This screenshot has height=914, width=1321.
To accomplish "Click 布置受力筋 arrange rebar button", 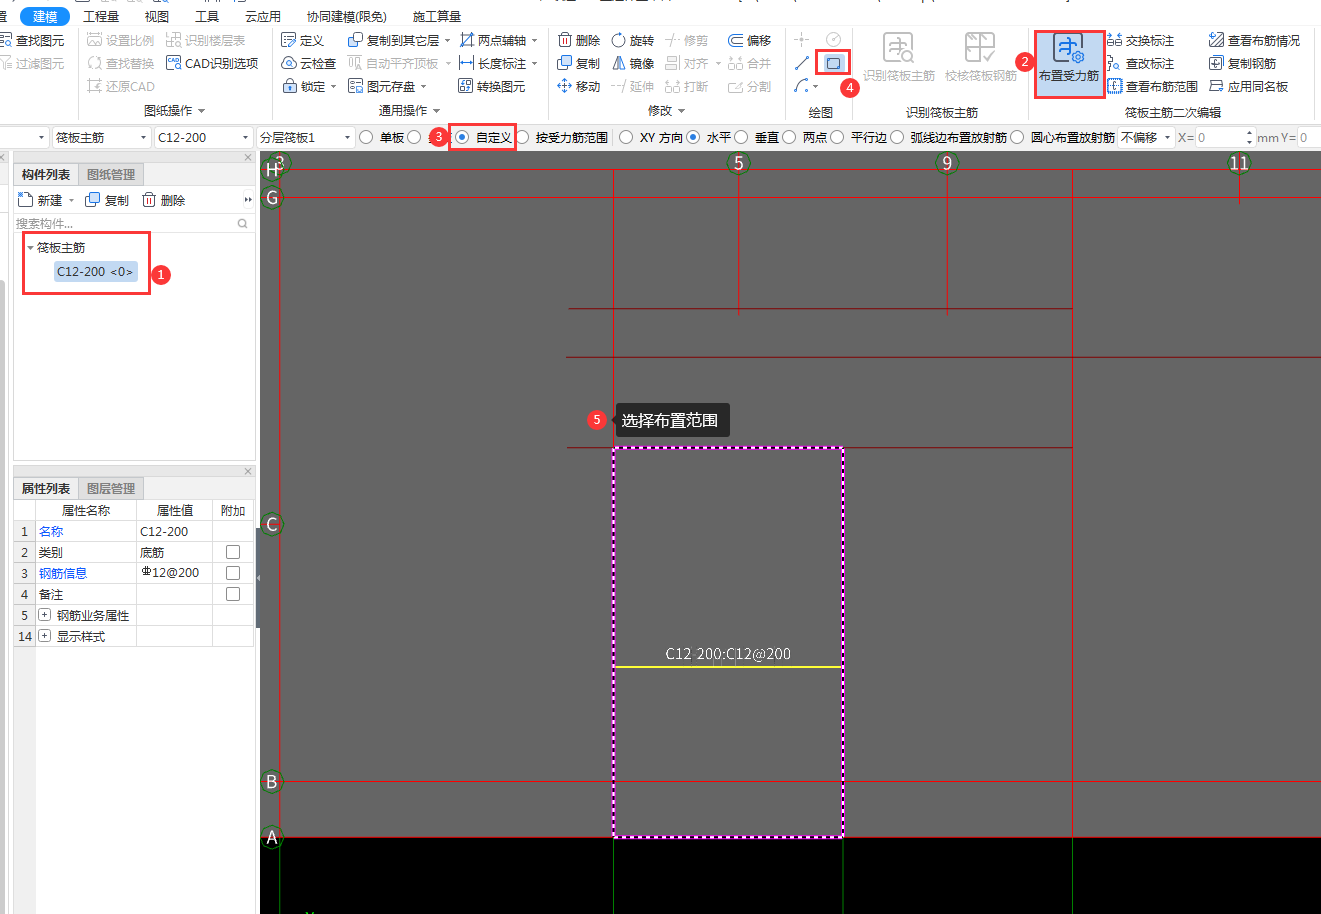I will coord(1069,63).
